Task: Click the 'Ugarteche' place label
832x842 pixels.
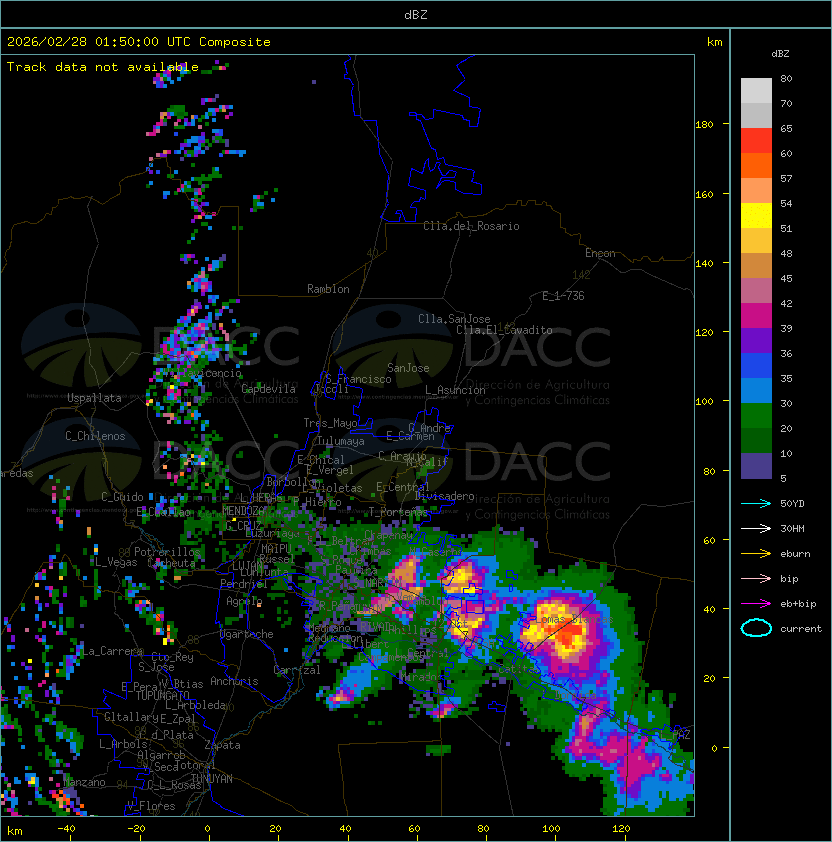Action: pyautogui.click(x=247, y=634)
